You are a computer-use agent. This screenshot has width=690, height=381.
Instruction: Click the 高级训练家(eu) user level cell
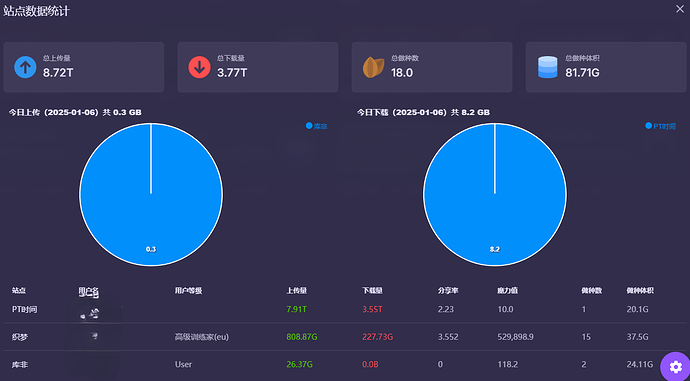click(202, 337)
